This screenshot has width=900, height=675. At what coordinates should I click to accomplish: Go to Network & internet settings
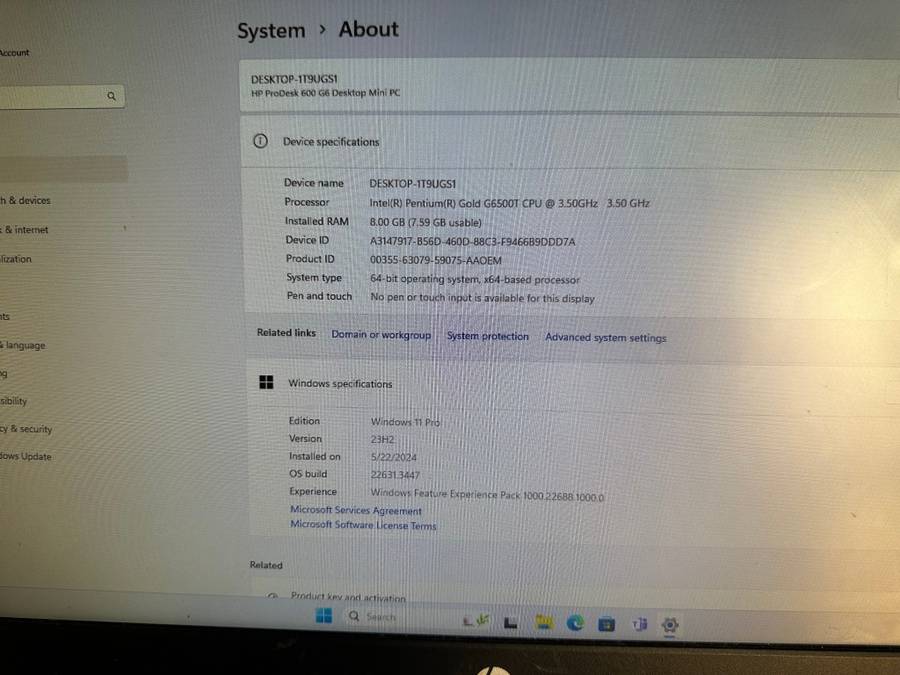24,229
